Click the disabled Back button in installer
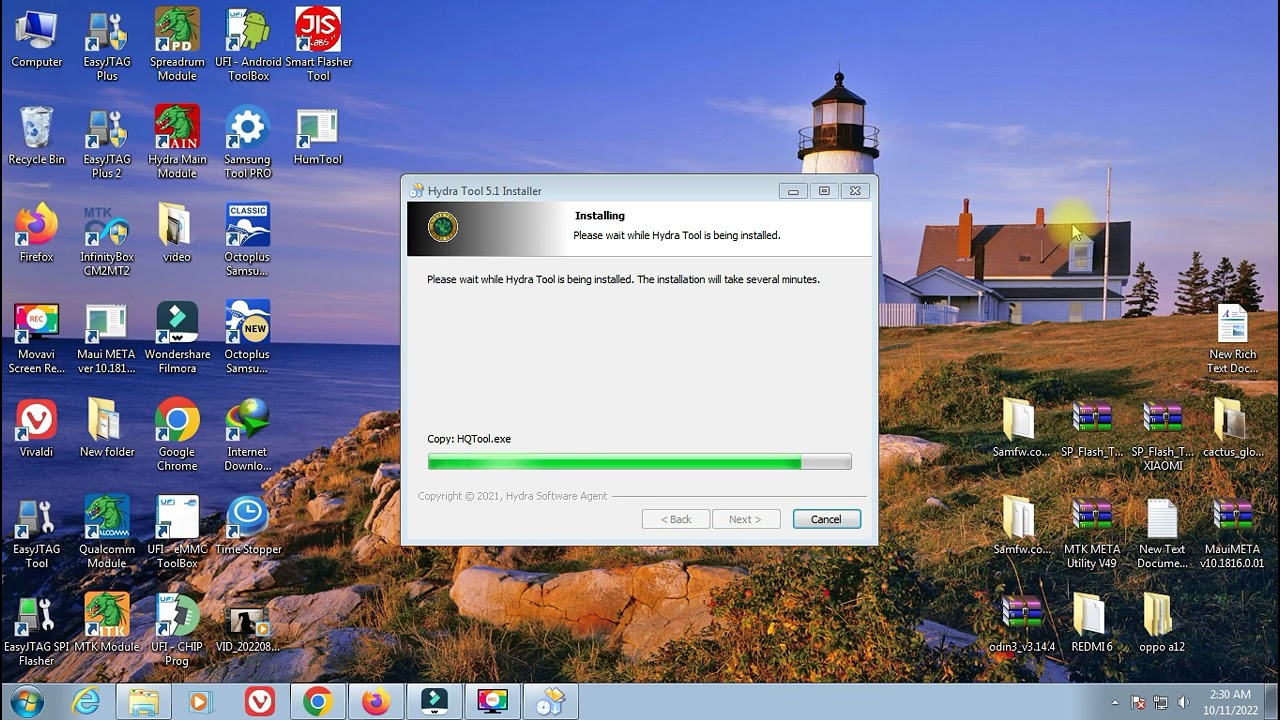1280x720 pixels. [675, 519]
